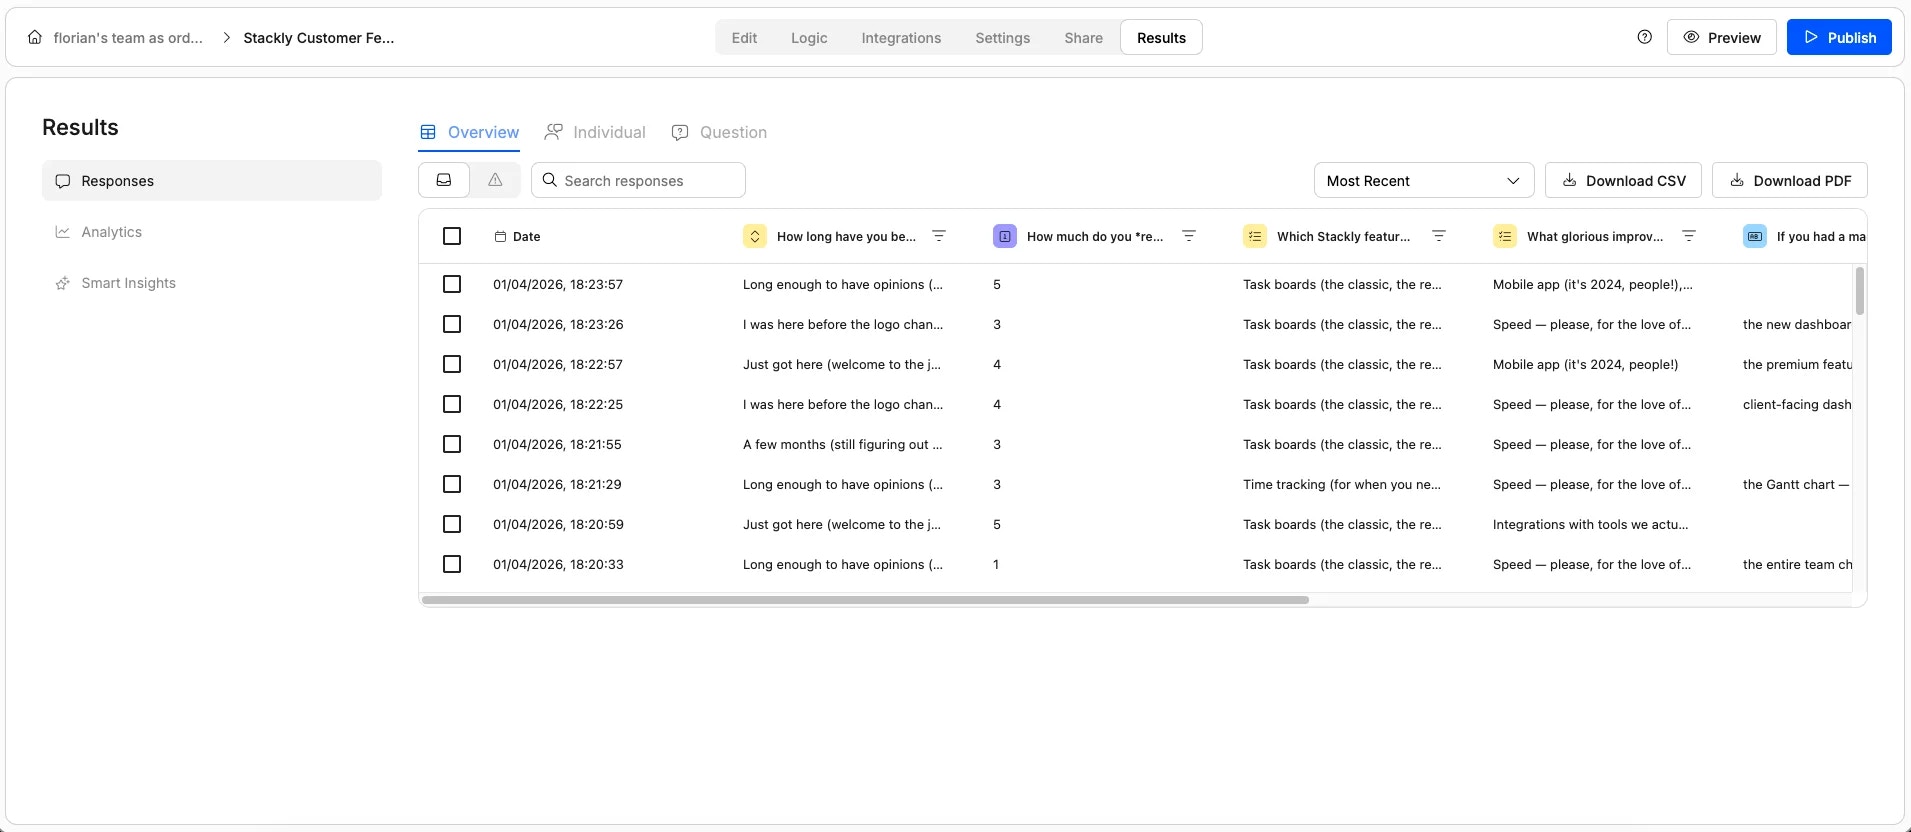Switch to the Overview view

click(469, 132)
